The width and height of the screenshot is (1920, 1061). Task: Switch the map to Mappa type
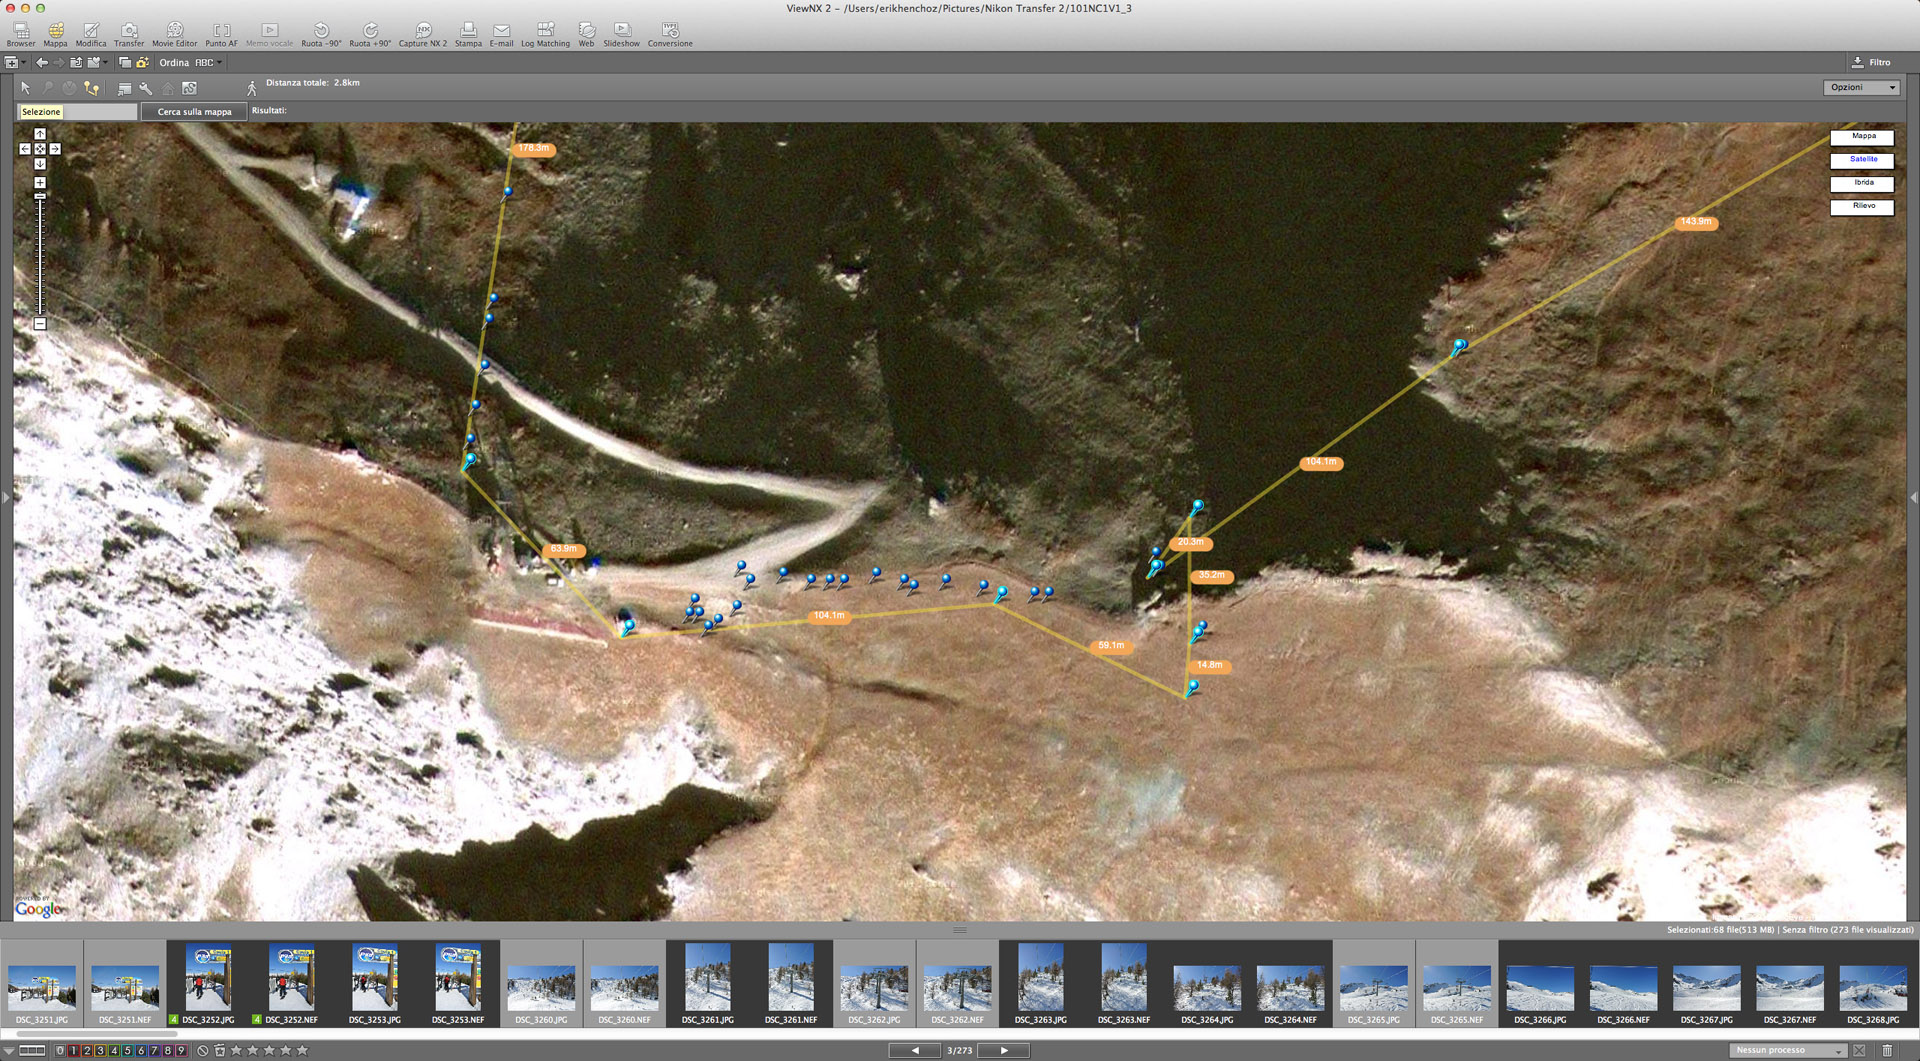coord(1863,136)
